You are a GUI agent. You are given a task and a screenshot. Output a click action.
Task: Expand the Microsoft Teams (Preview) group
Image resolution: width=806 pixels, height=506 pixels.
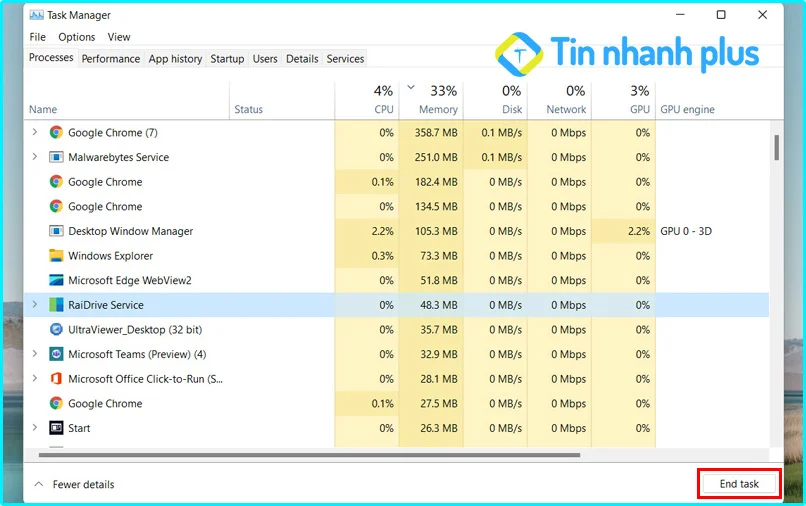pos(34,354)
